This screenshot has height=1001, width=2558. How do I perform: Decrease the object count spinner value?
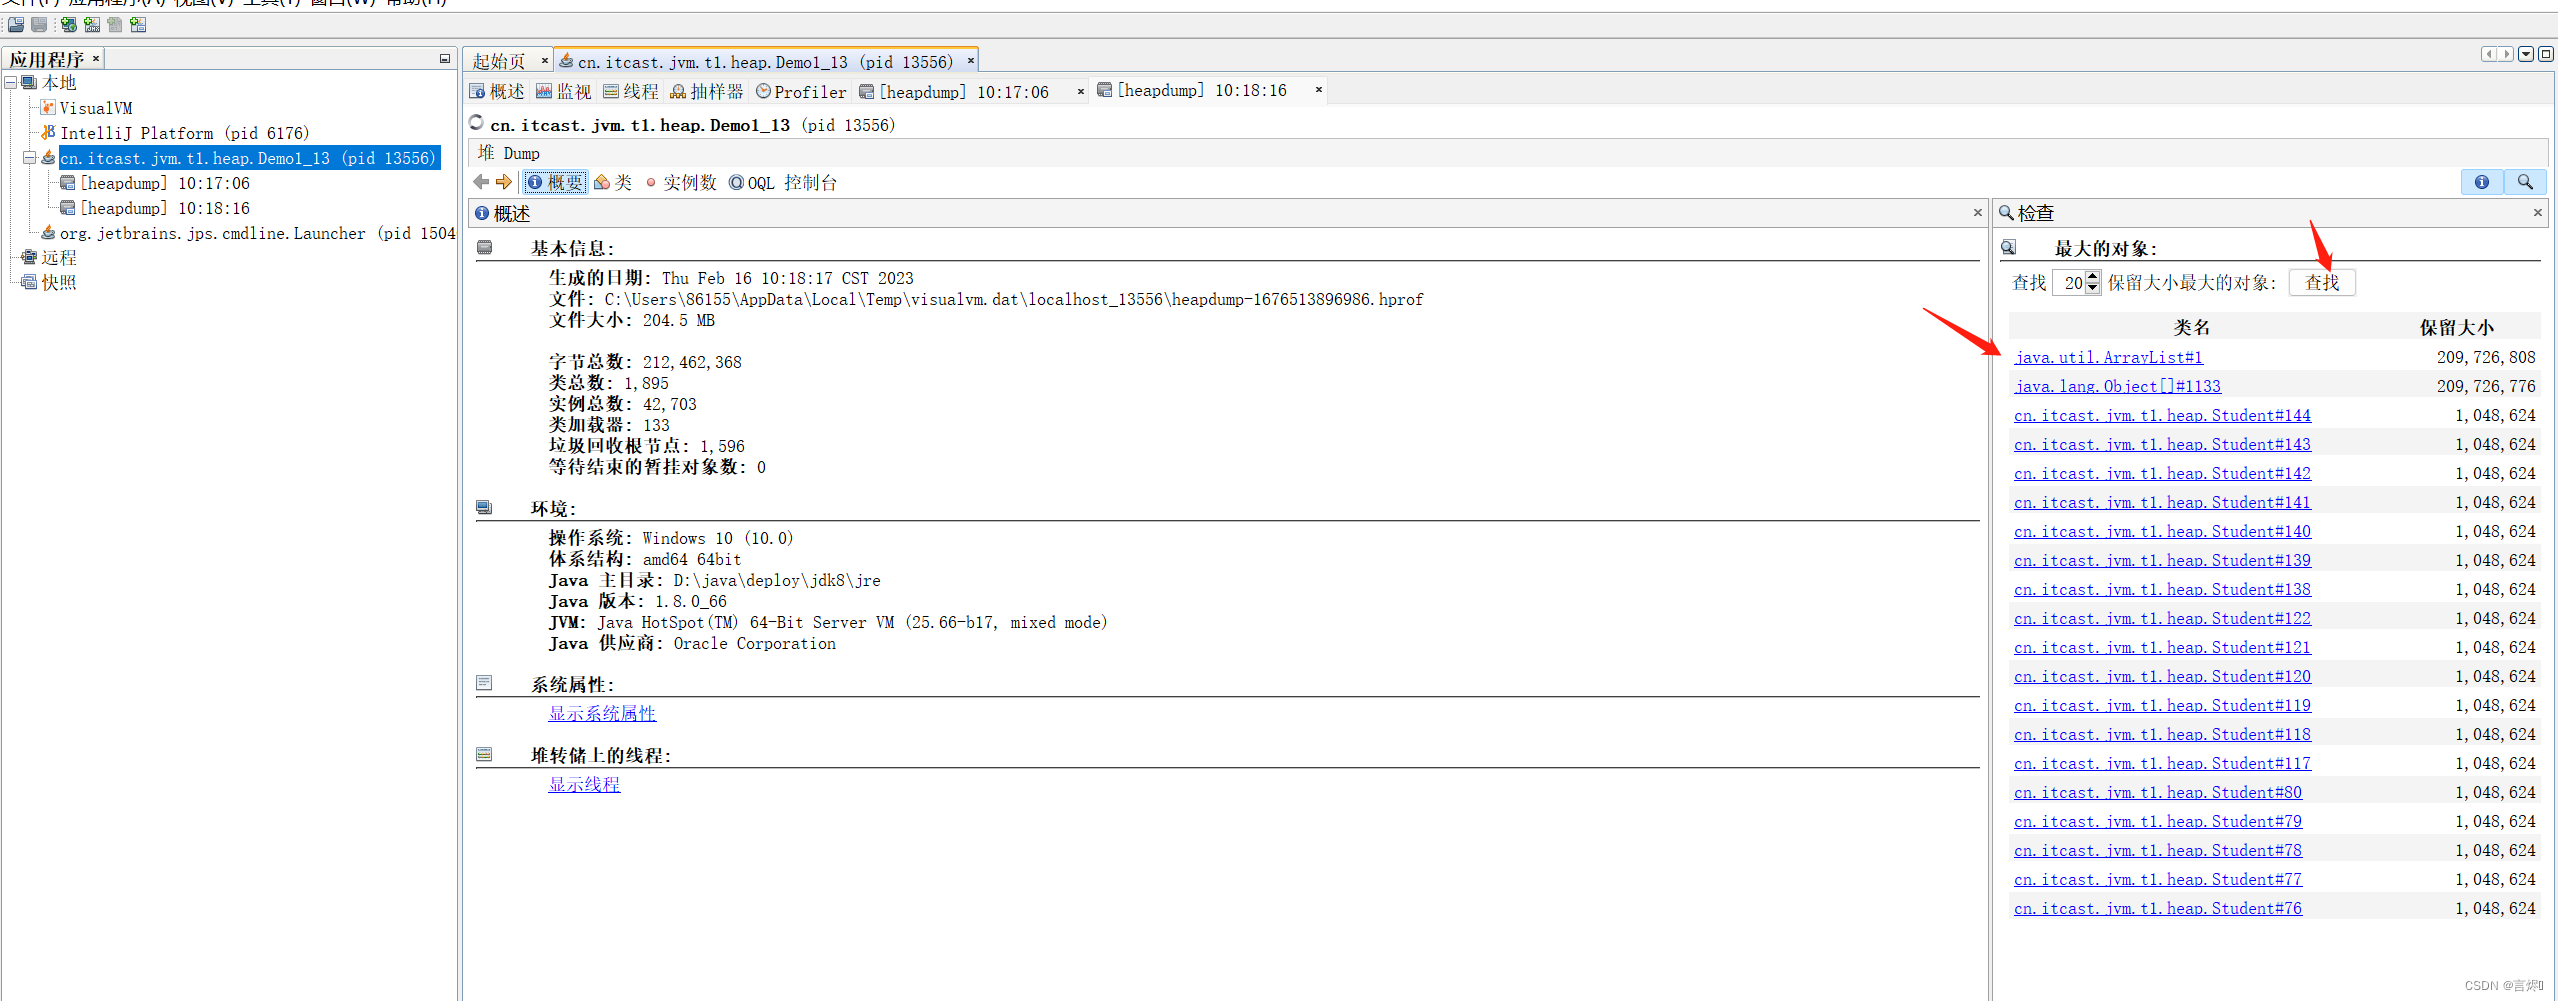(x=2092, y=289)
